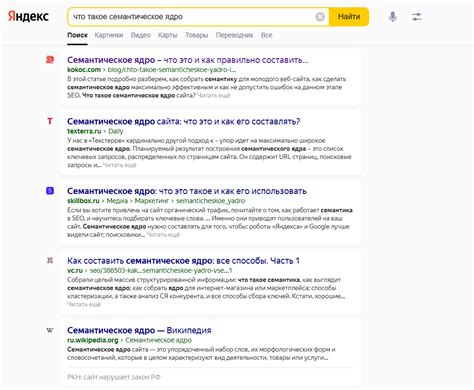
Task: Open the Все services tab
Action: point(266,35)
